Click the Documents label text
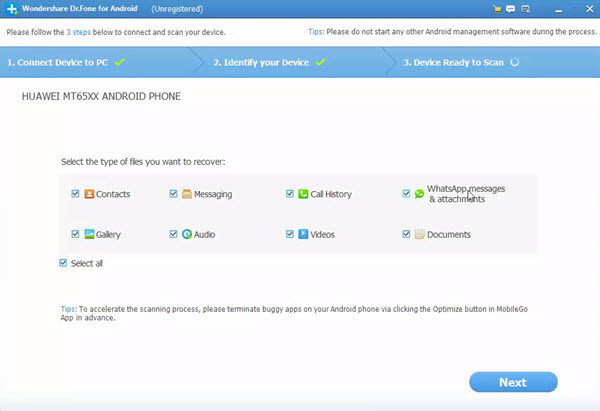 tap(449, 234)
